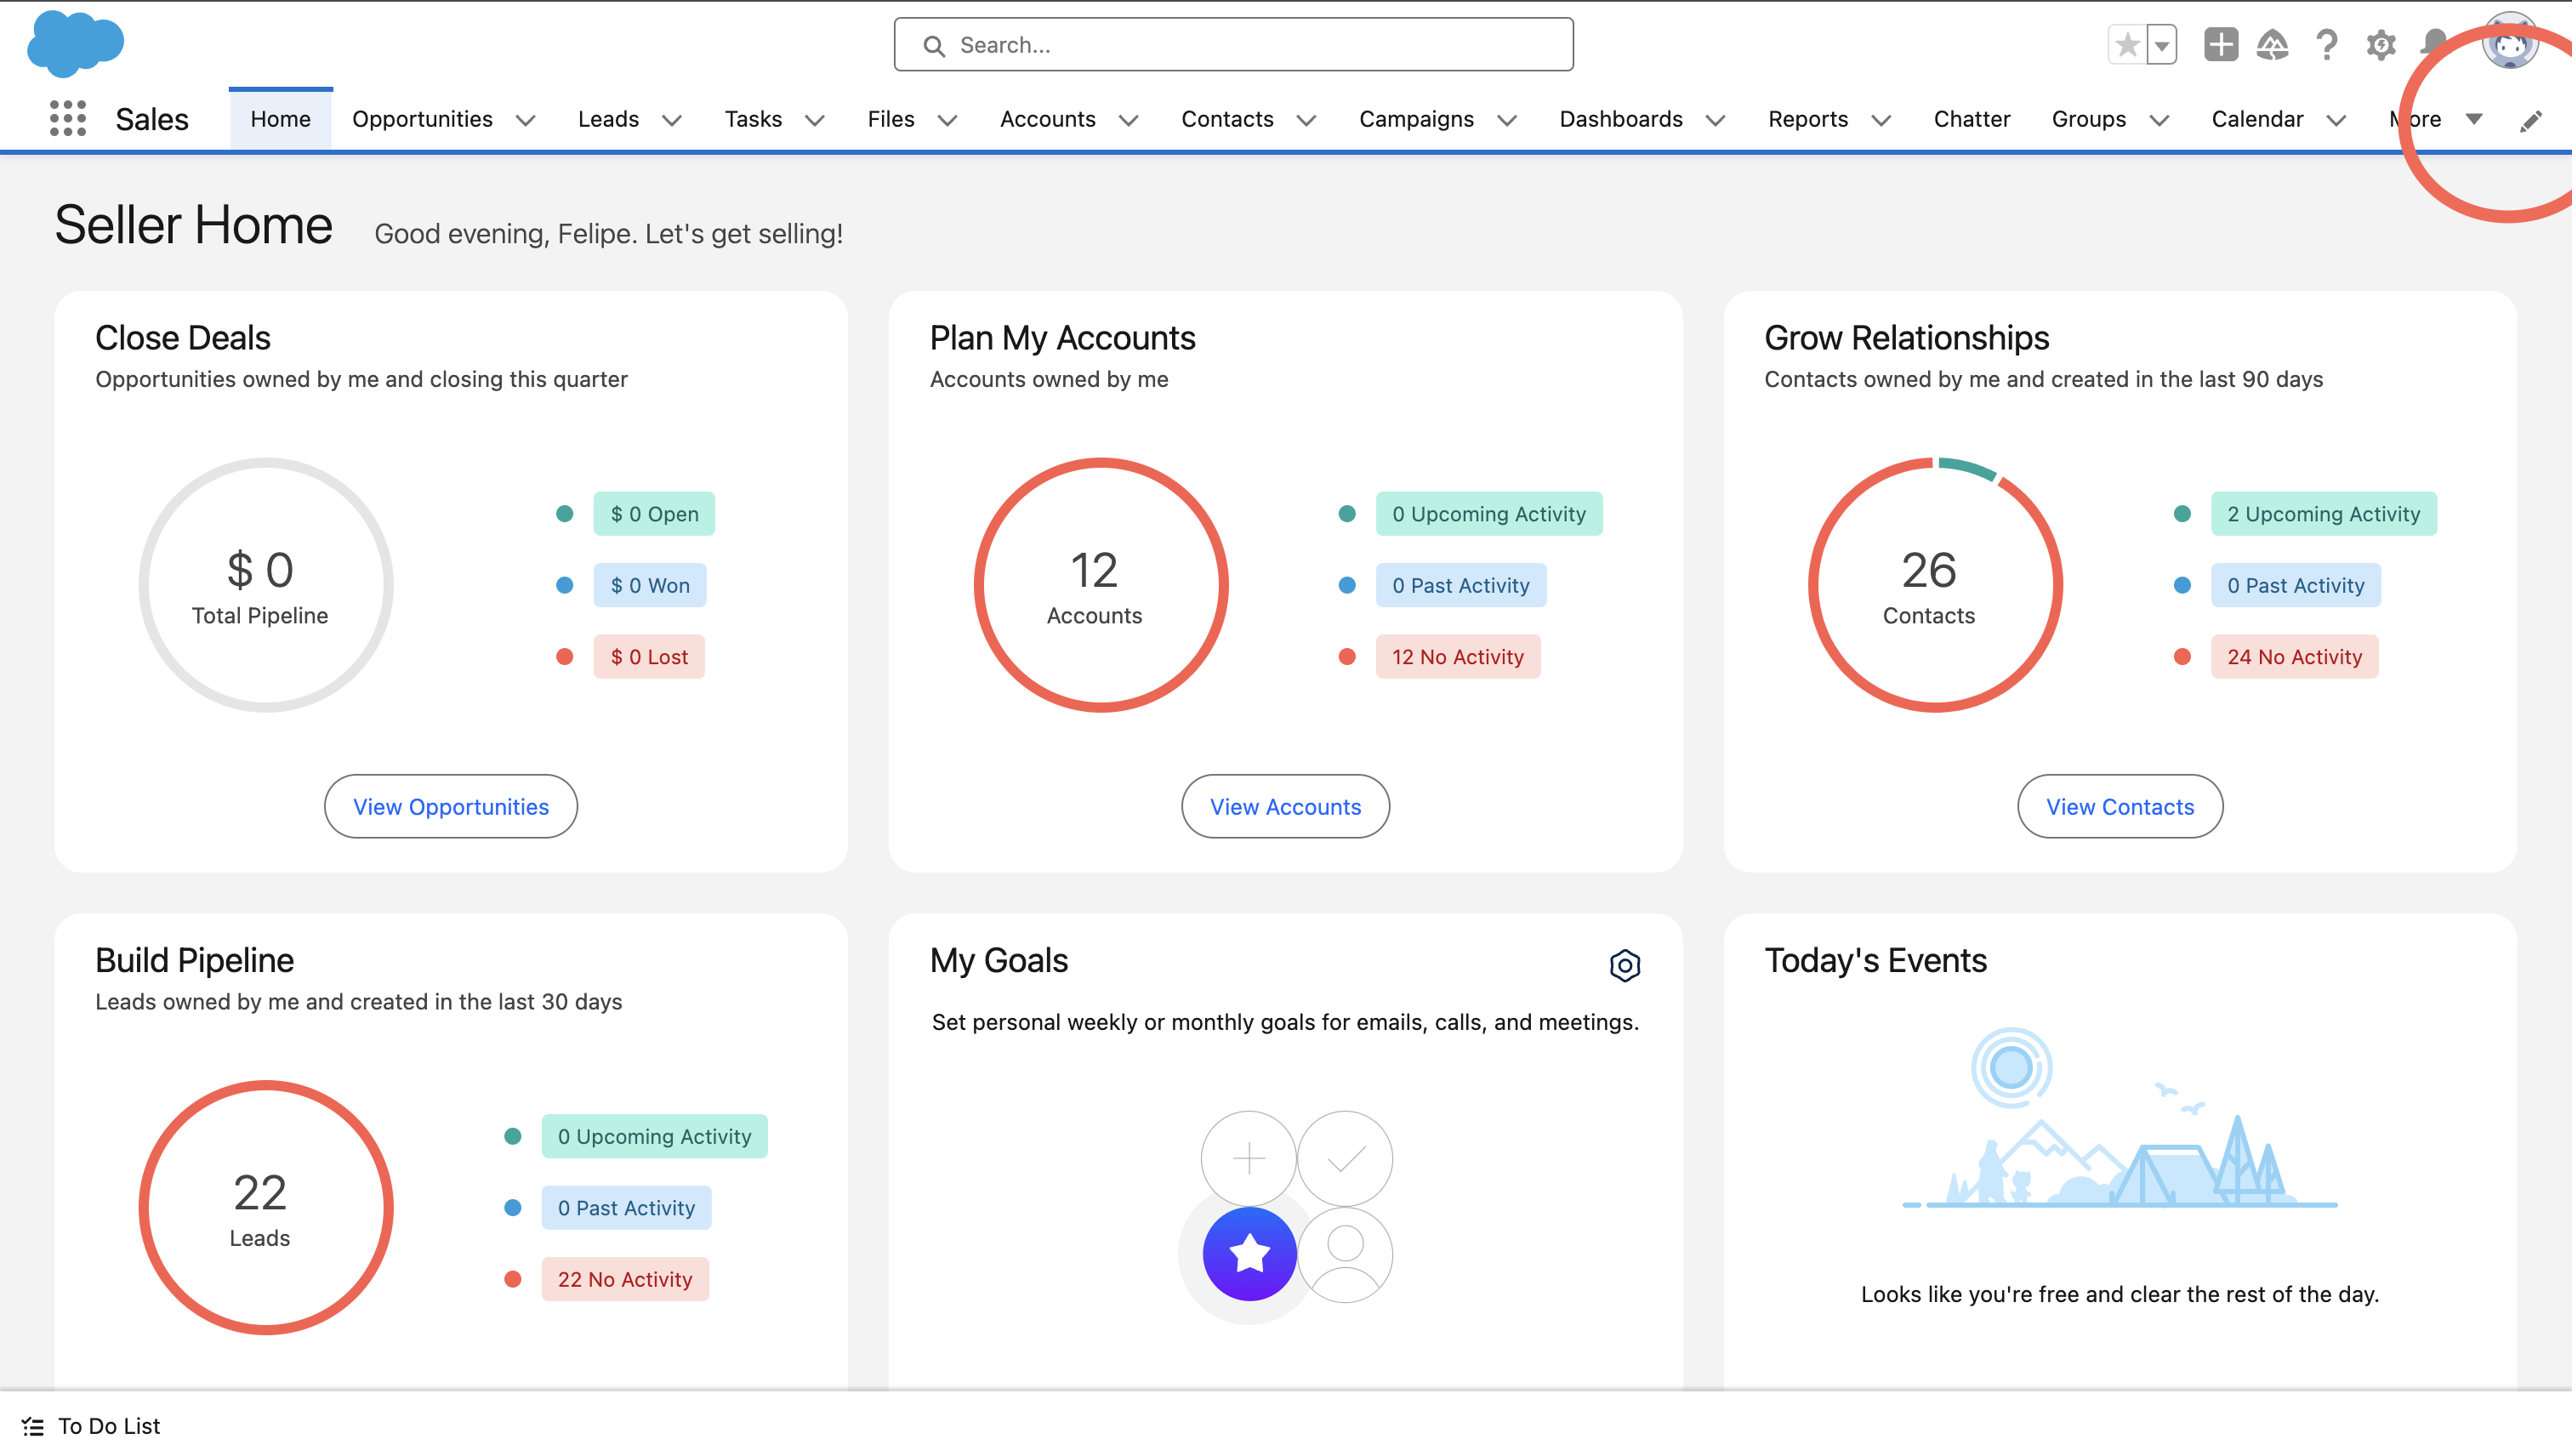Screen dimensions: 2572x1456
Task: Expand the Tasks tab chevron
Action: pyautogui.click(x=815, y=120)
